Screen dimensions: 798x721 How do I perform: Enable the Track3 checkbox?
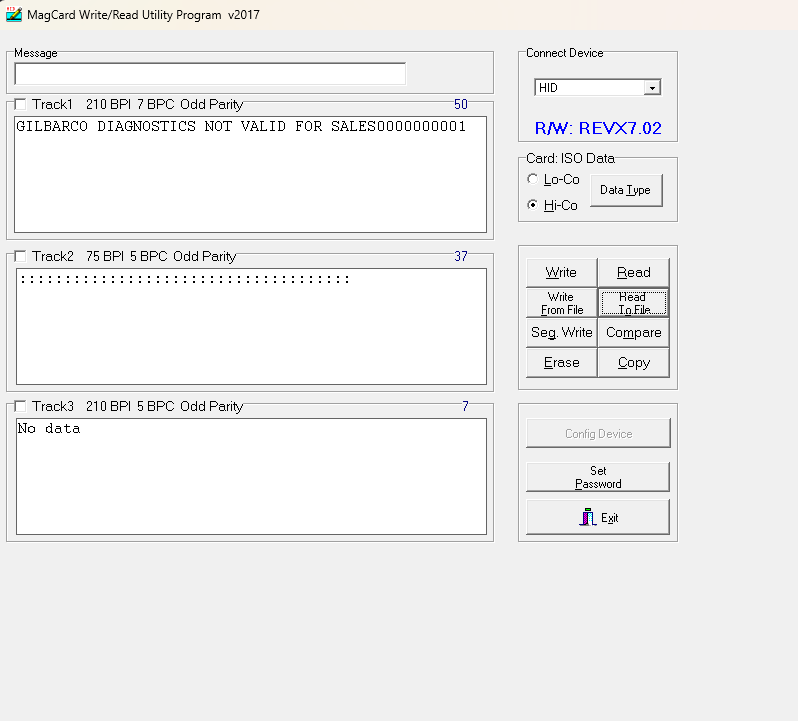pos(20,406)
